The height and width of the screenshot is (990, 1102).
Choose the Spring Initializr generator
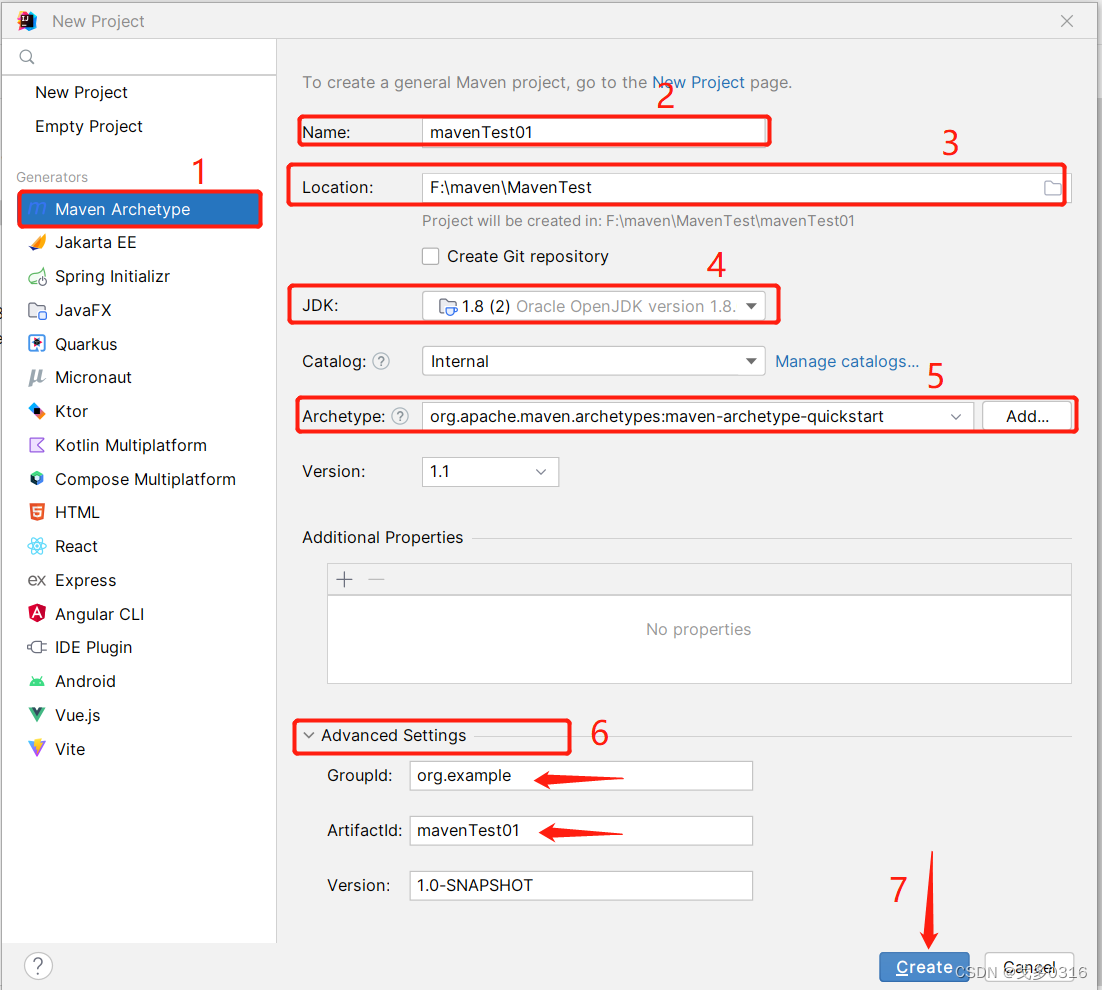(x=112, y=276)
